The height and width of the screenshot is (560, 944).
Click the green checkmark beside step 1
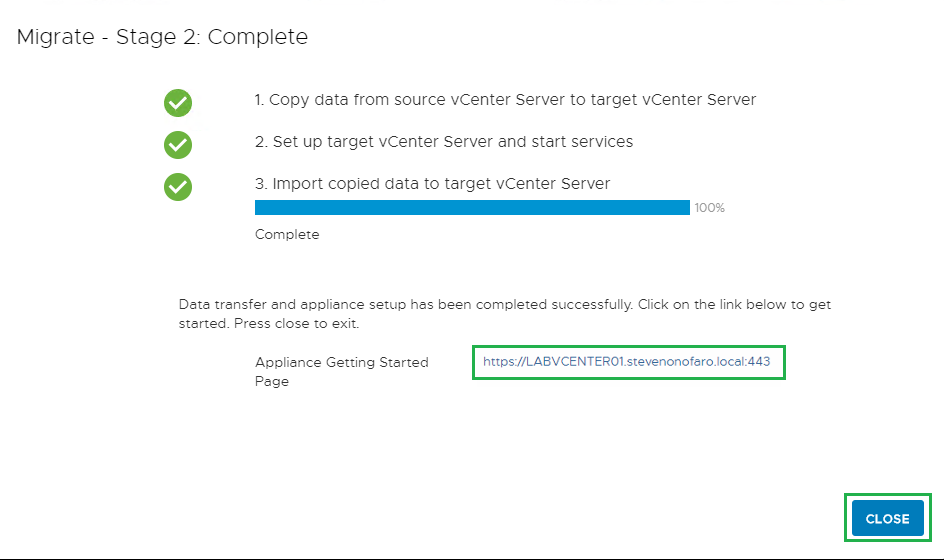pyautogui.click(x=178, y=103)
